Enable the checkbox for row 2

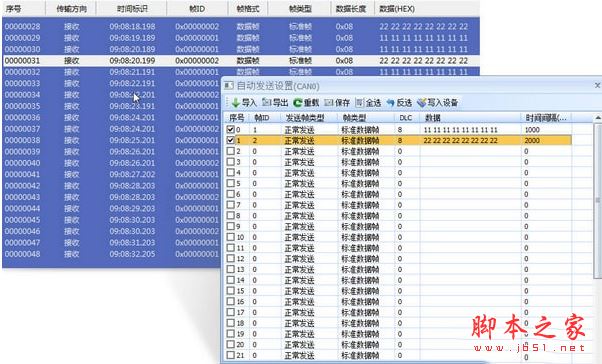point(230,151)
